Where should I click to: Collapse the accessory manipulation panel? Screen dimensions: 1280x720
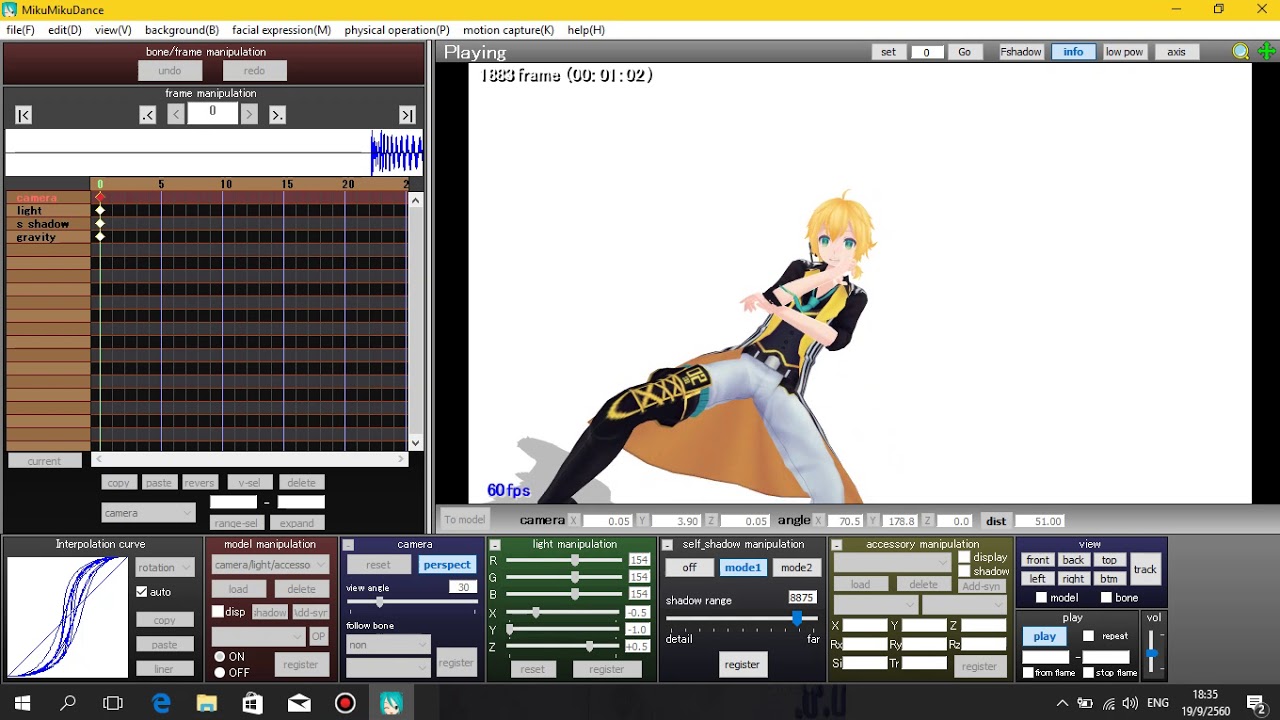tap(837, 545)
